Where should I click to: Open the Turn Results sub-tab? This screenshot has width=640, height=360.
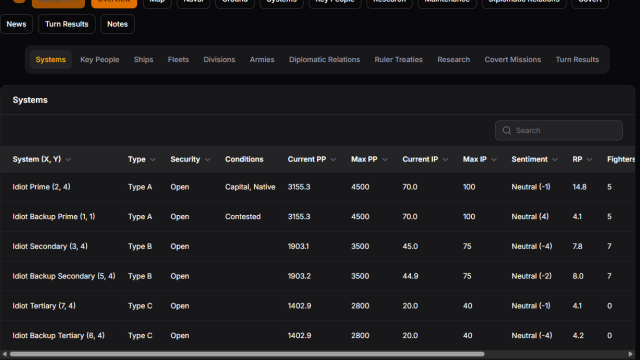point(577,60)
